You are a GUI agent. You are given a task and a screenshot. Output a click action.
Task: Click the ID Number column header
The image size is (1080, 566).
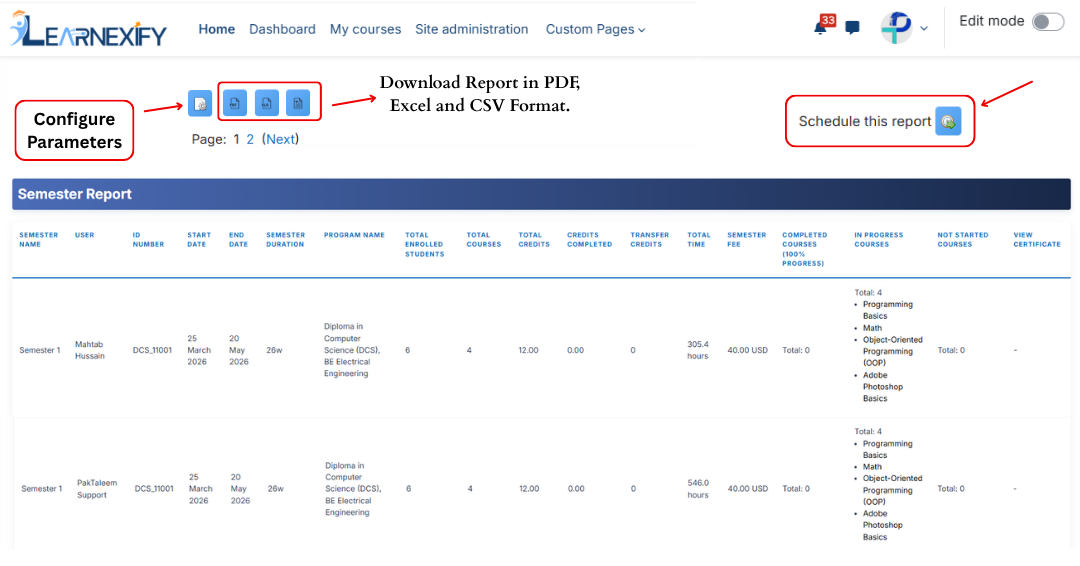coord(148,240)
